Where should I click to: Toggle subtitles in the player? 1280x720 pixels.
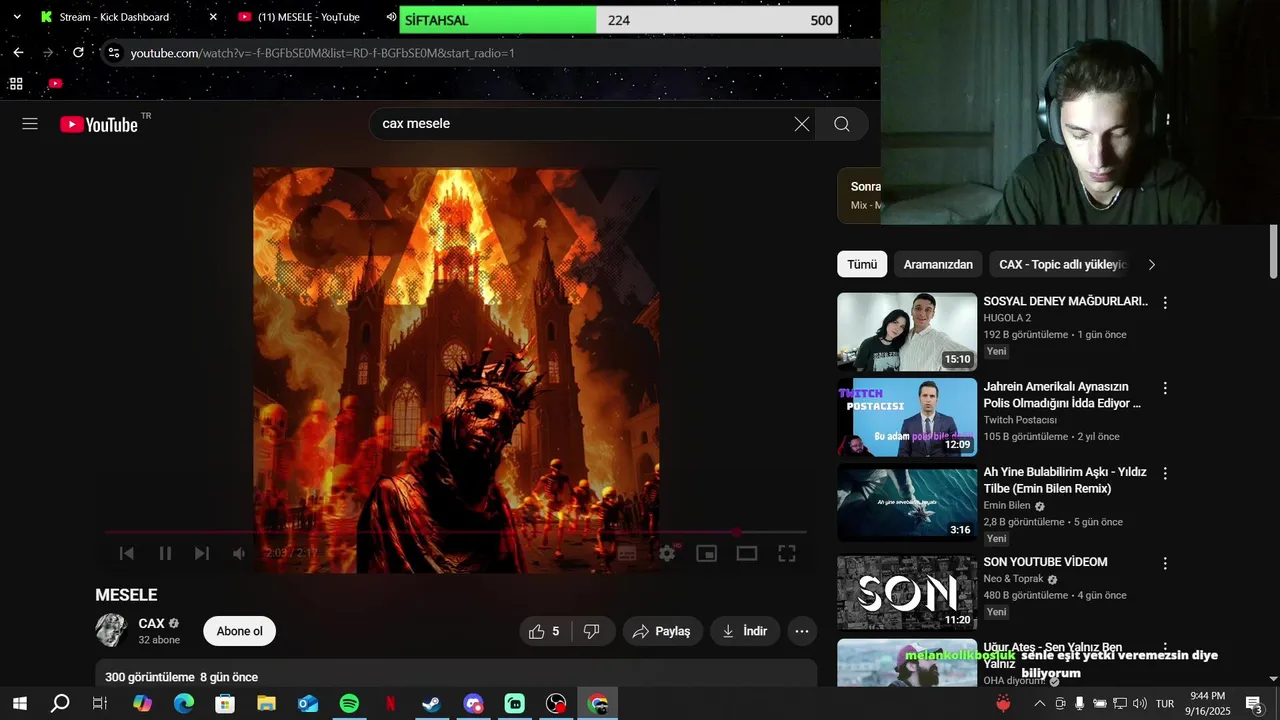coord(627,553)
